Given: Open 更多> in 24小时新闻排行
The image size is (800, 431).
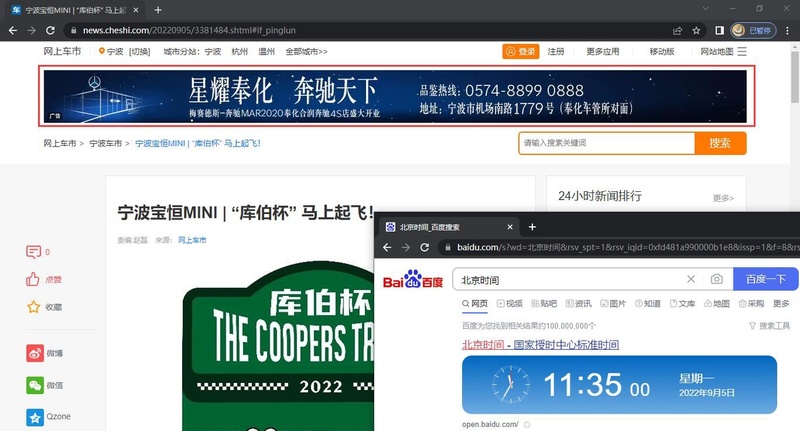Looking at the screenshot, I should pos(723,198).
